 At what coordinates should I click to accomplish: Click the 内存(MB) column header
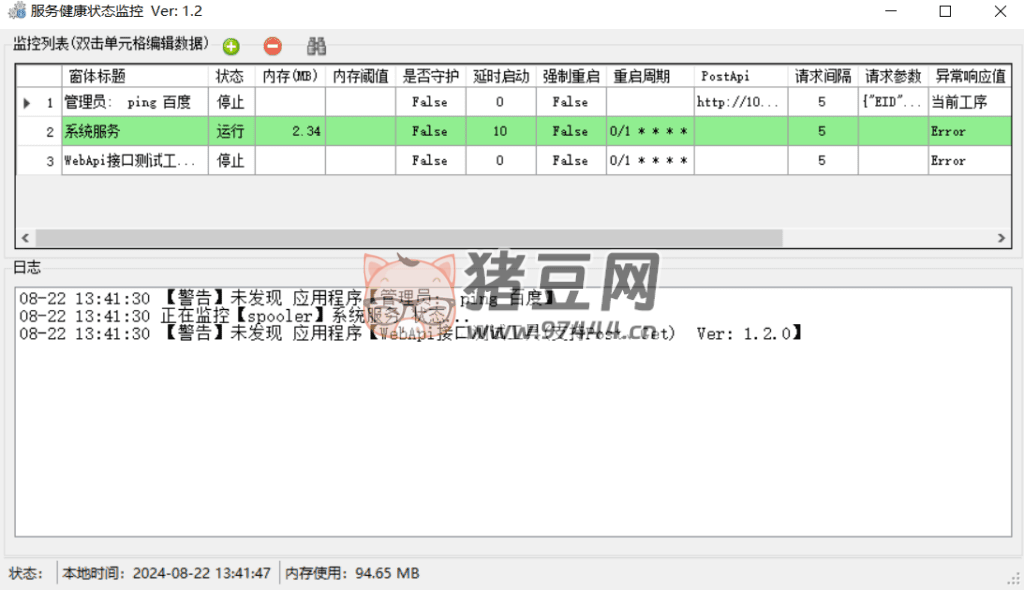[290, 76]
